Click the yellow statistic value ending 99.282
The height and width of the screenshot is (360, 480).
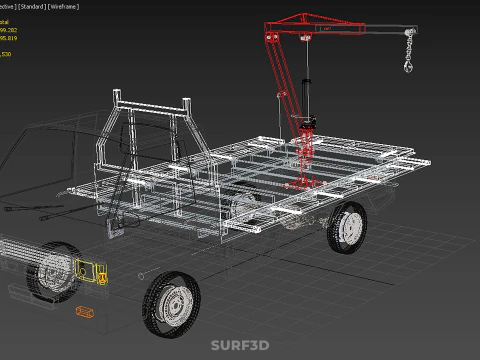tap(8, 30)
